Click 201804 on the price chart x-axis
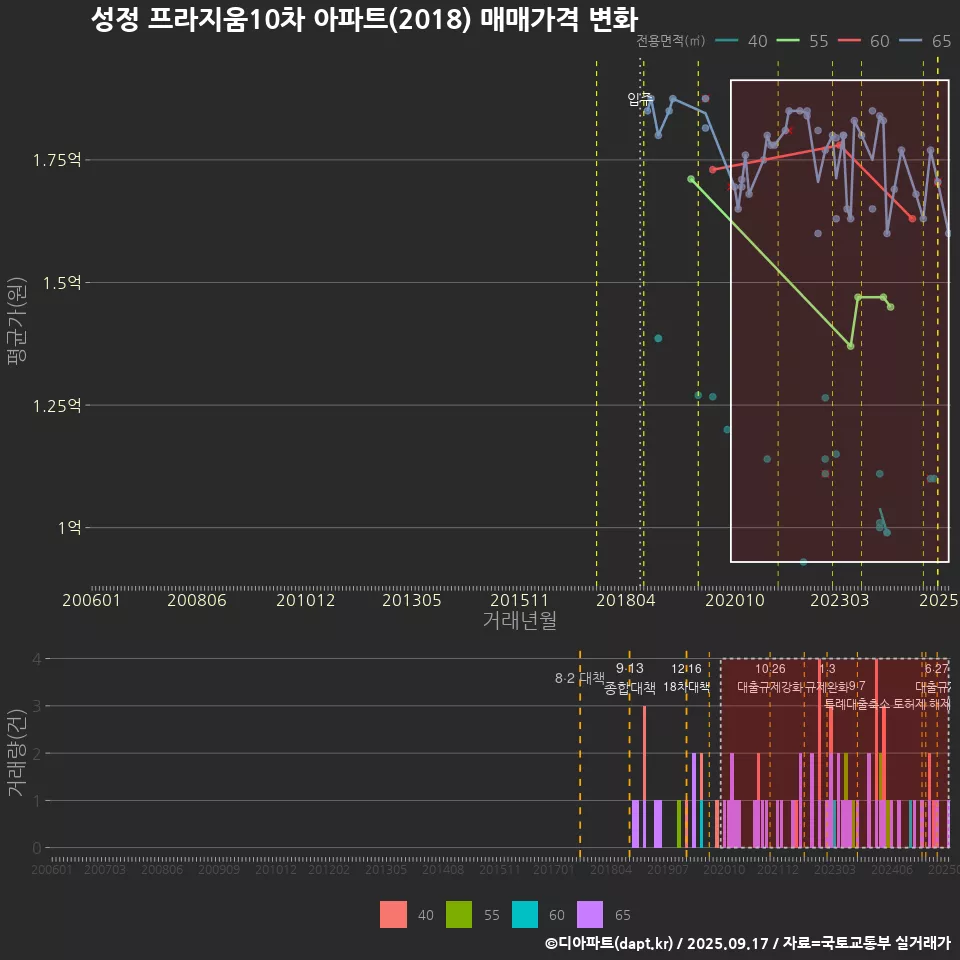The height and width of the screenshot is (960, 960). 626,600
